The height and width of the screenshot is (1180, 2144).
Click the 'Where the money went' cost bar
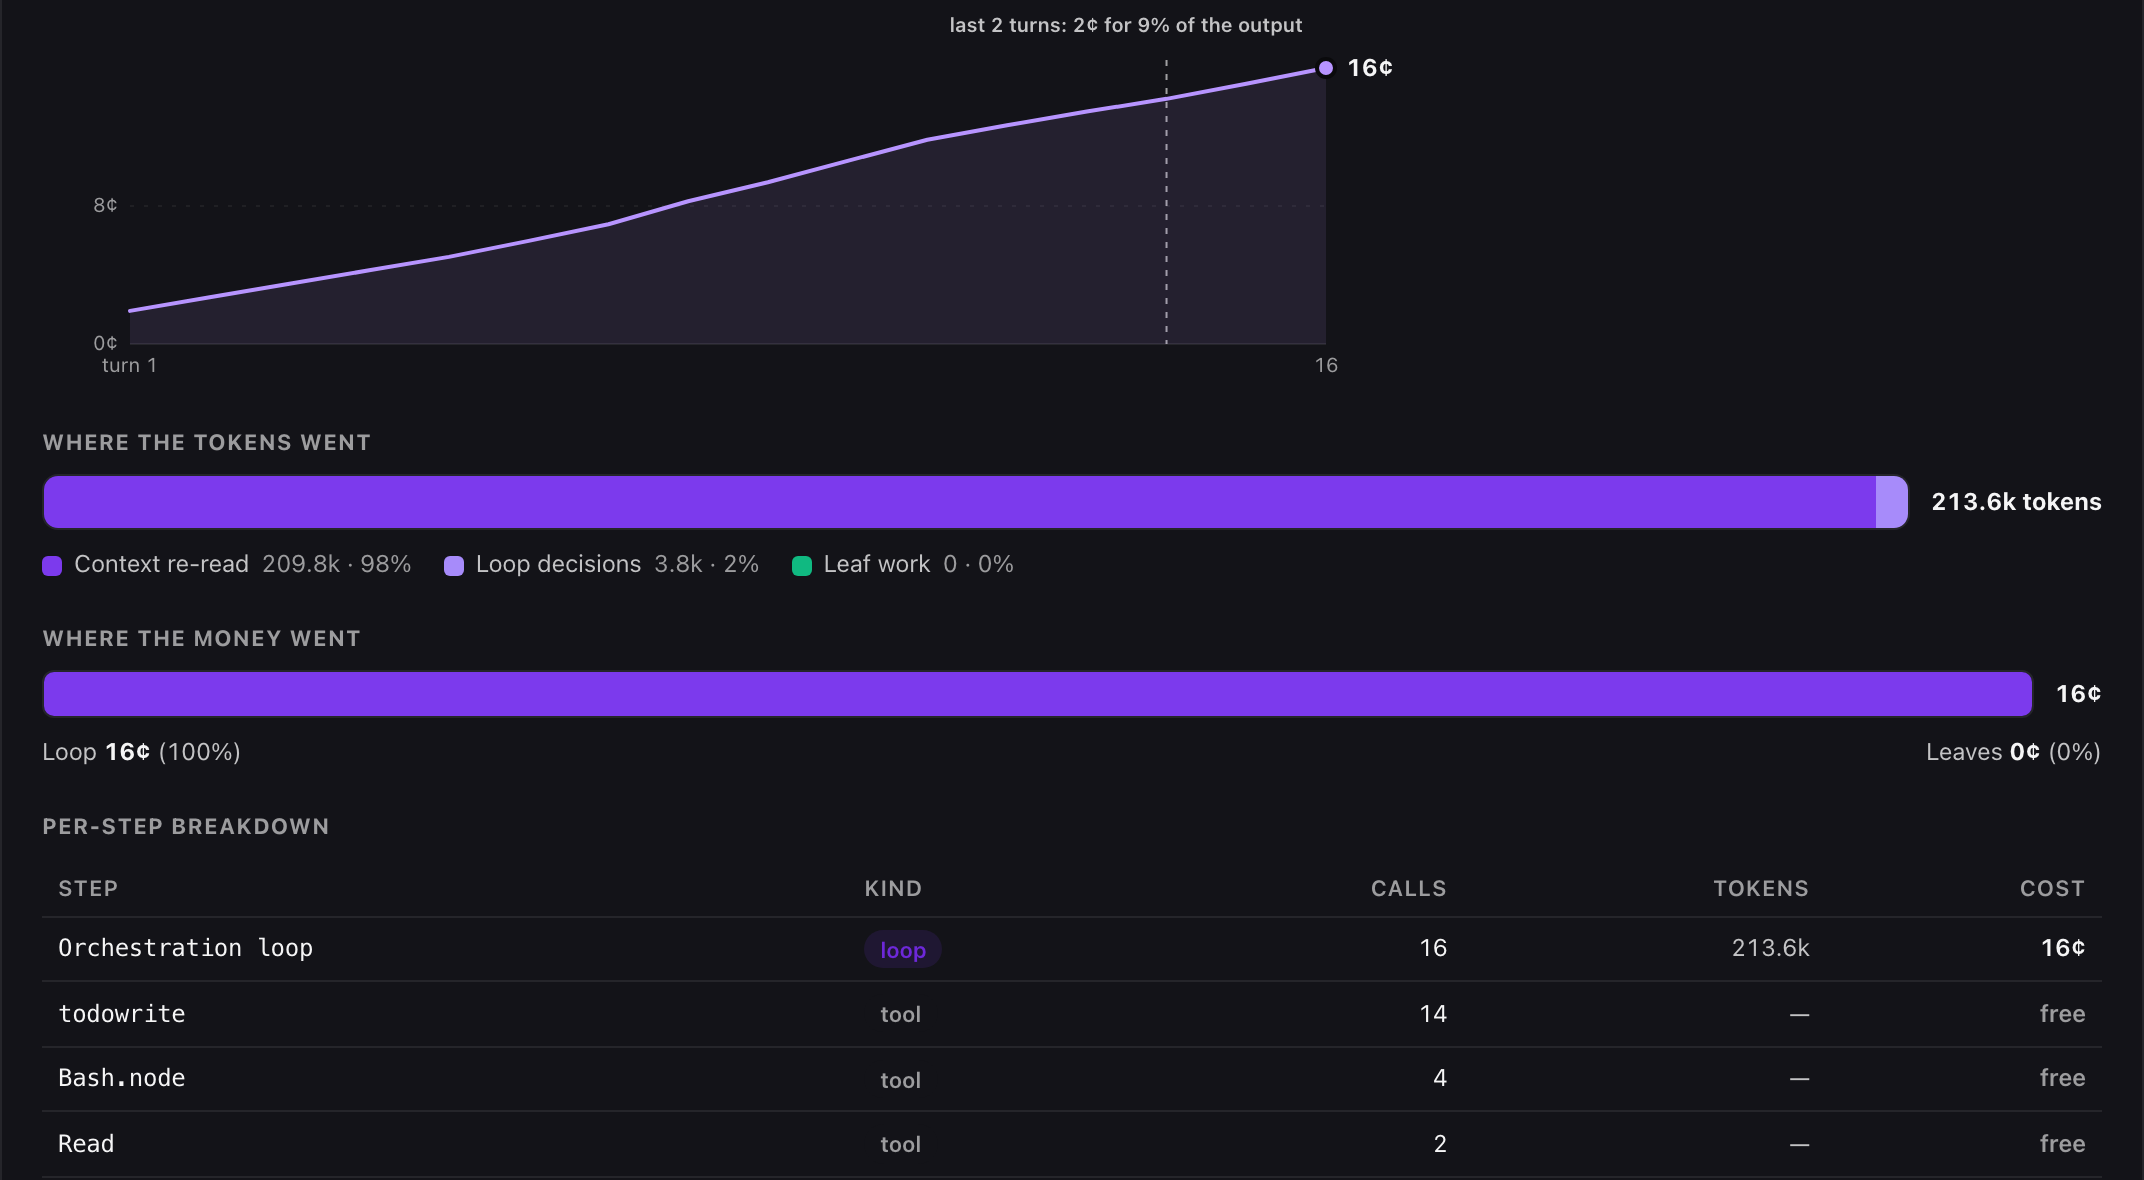point(1038,694)
